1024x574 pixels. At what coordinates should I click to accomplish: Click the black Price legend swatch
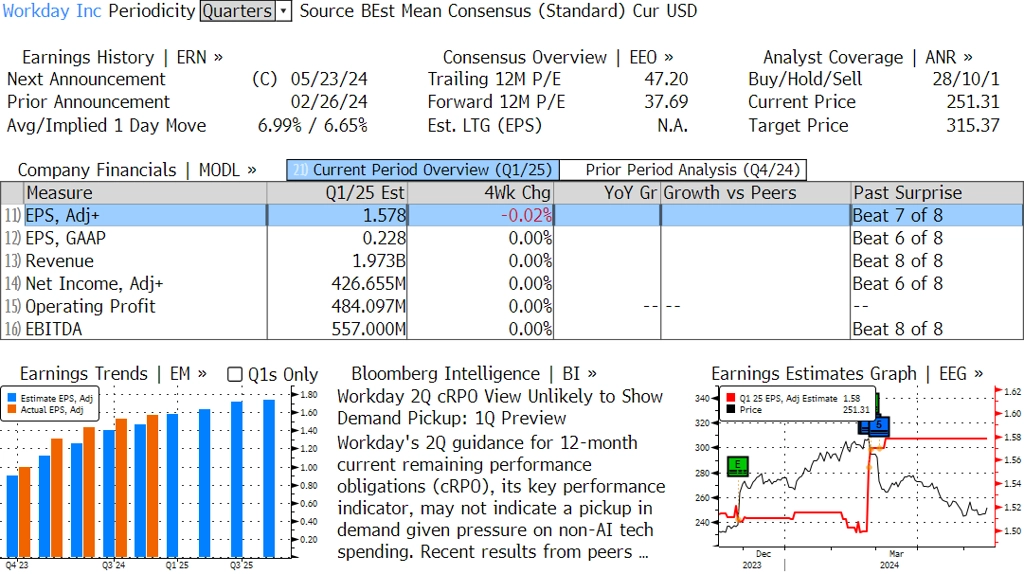tap(730, 409)
